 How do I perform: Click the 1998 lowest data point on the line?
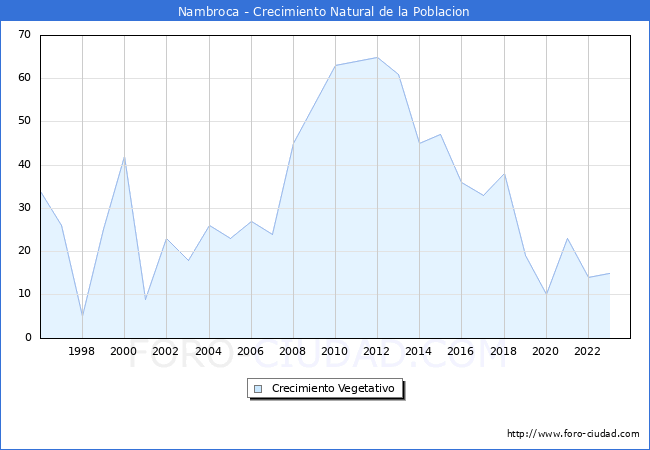coord(82,316)
